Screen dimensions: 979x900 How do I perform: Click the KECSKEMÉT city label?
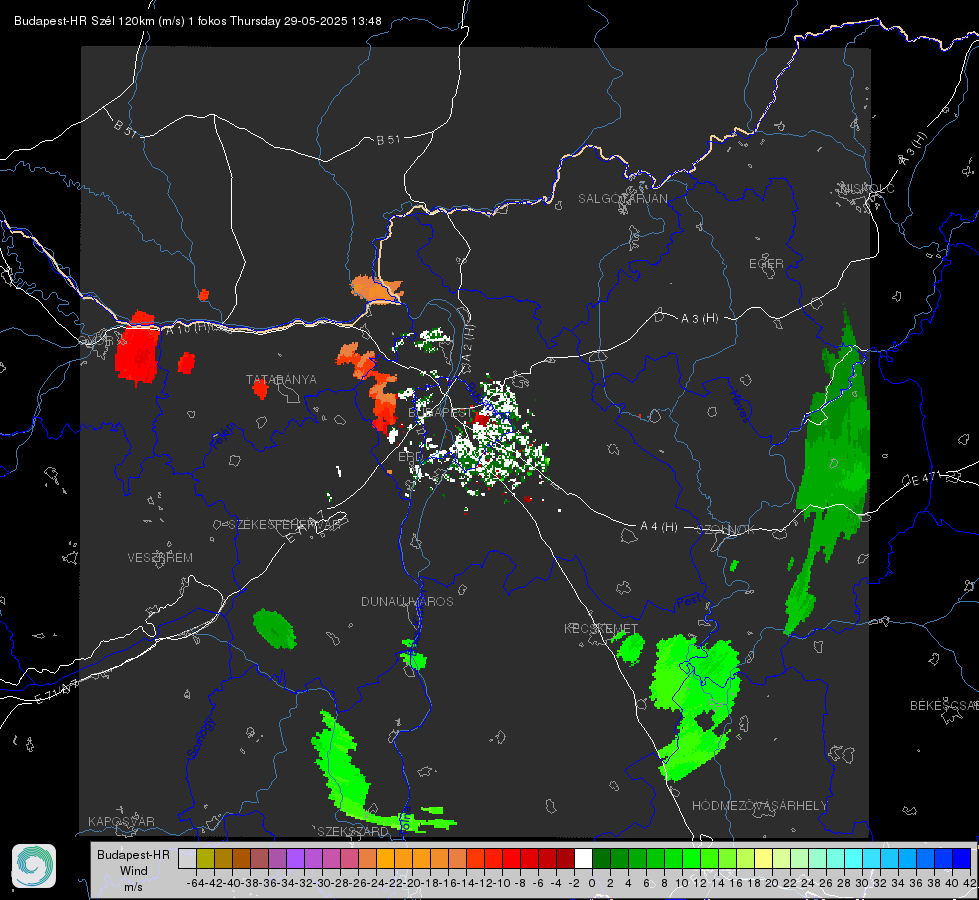pos(601,628)
